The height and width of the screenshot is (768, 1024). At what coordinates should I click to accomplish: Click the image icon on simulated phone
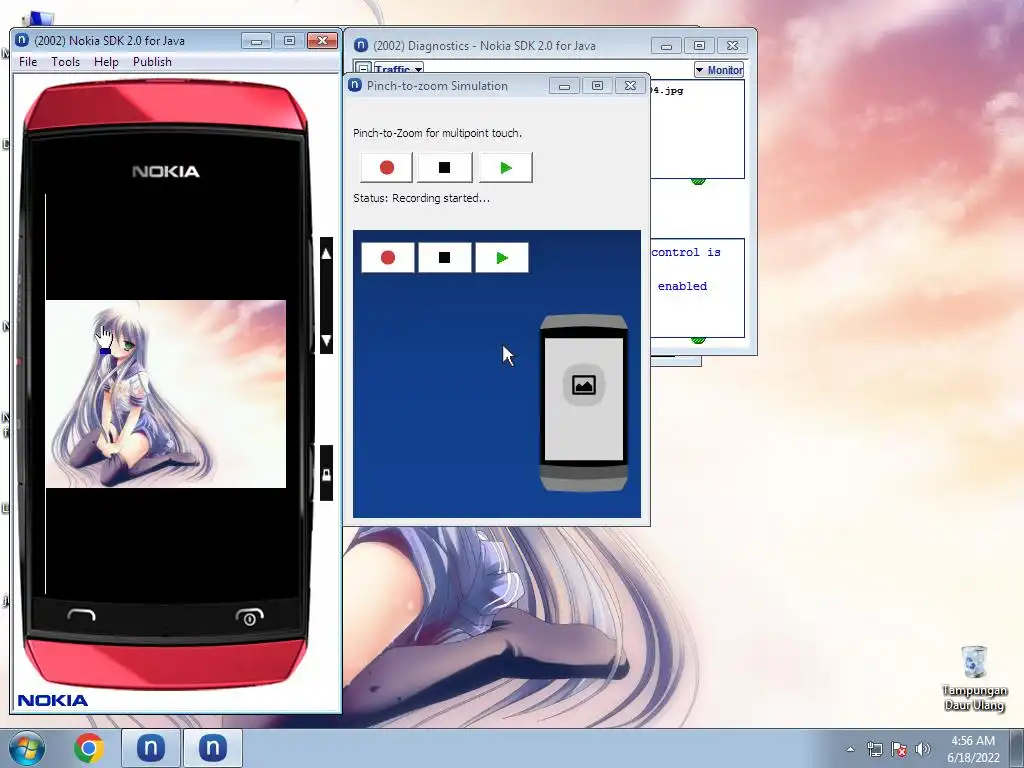coord(584,385)
